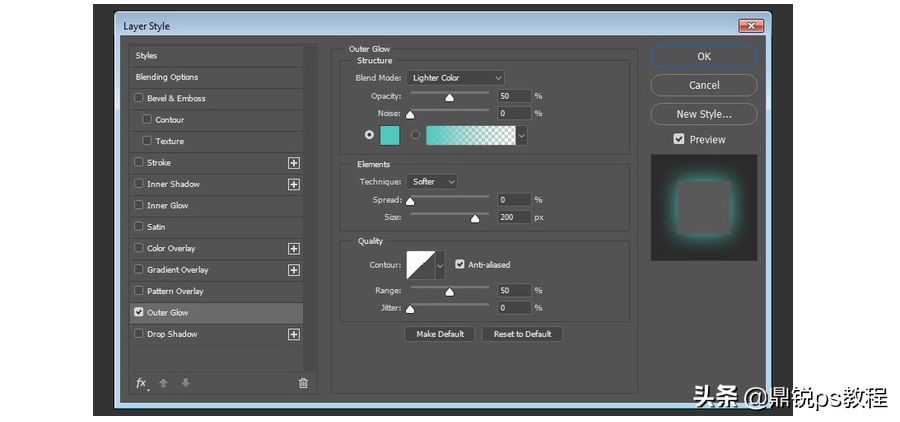Click the OK button
Screen dimensions: 900x422
[x=704, y=56]
